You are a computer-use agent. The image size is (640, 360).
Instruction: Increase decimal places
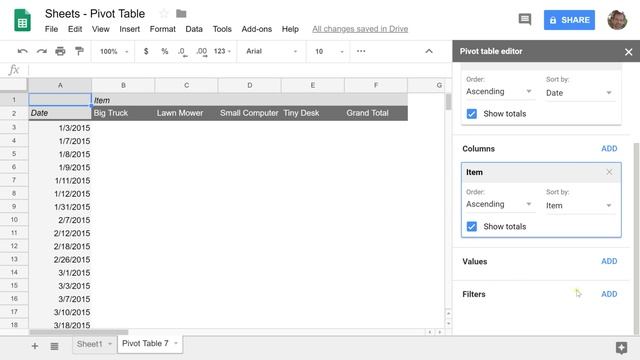click(202, 52)
